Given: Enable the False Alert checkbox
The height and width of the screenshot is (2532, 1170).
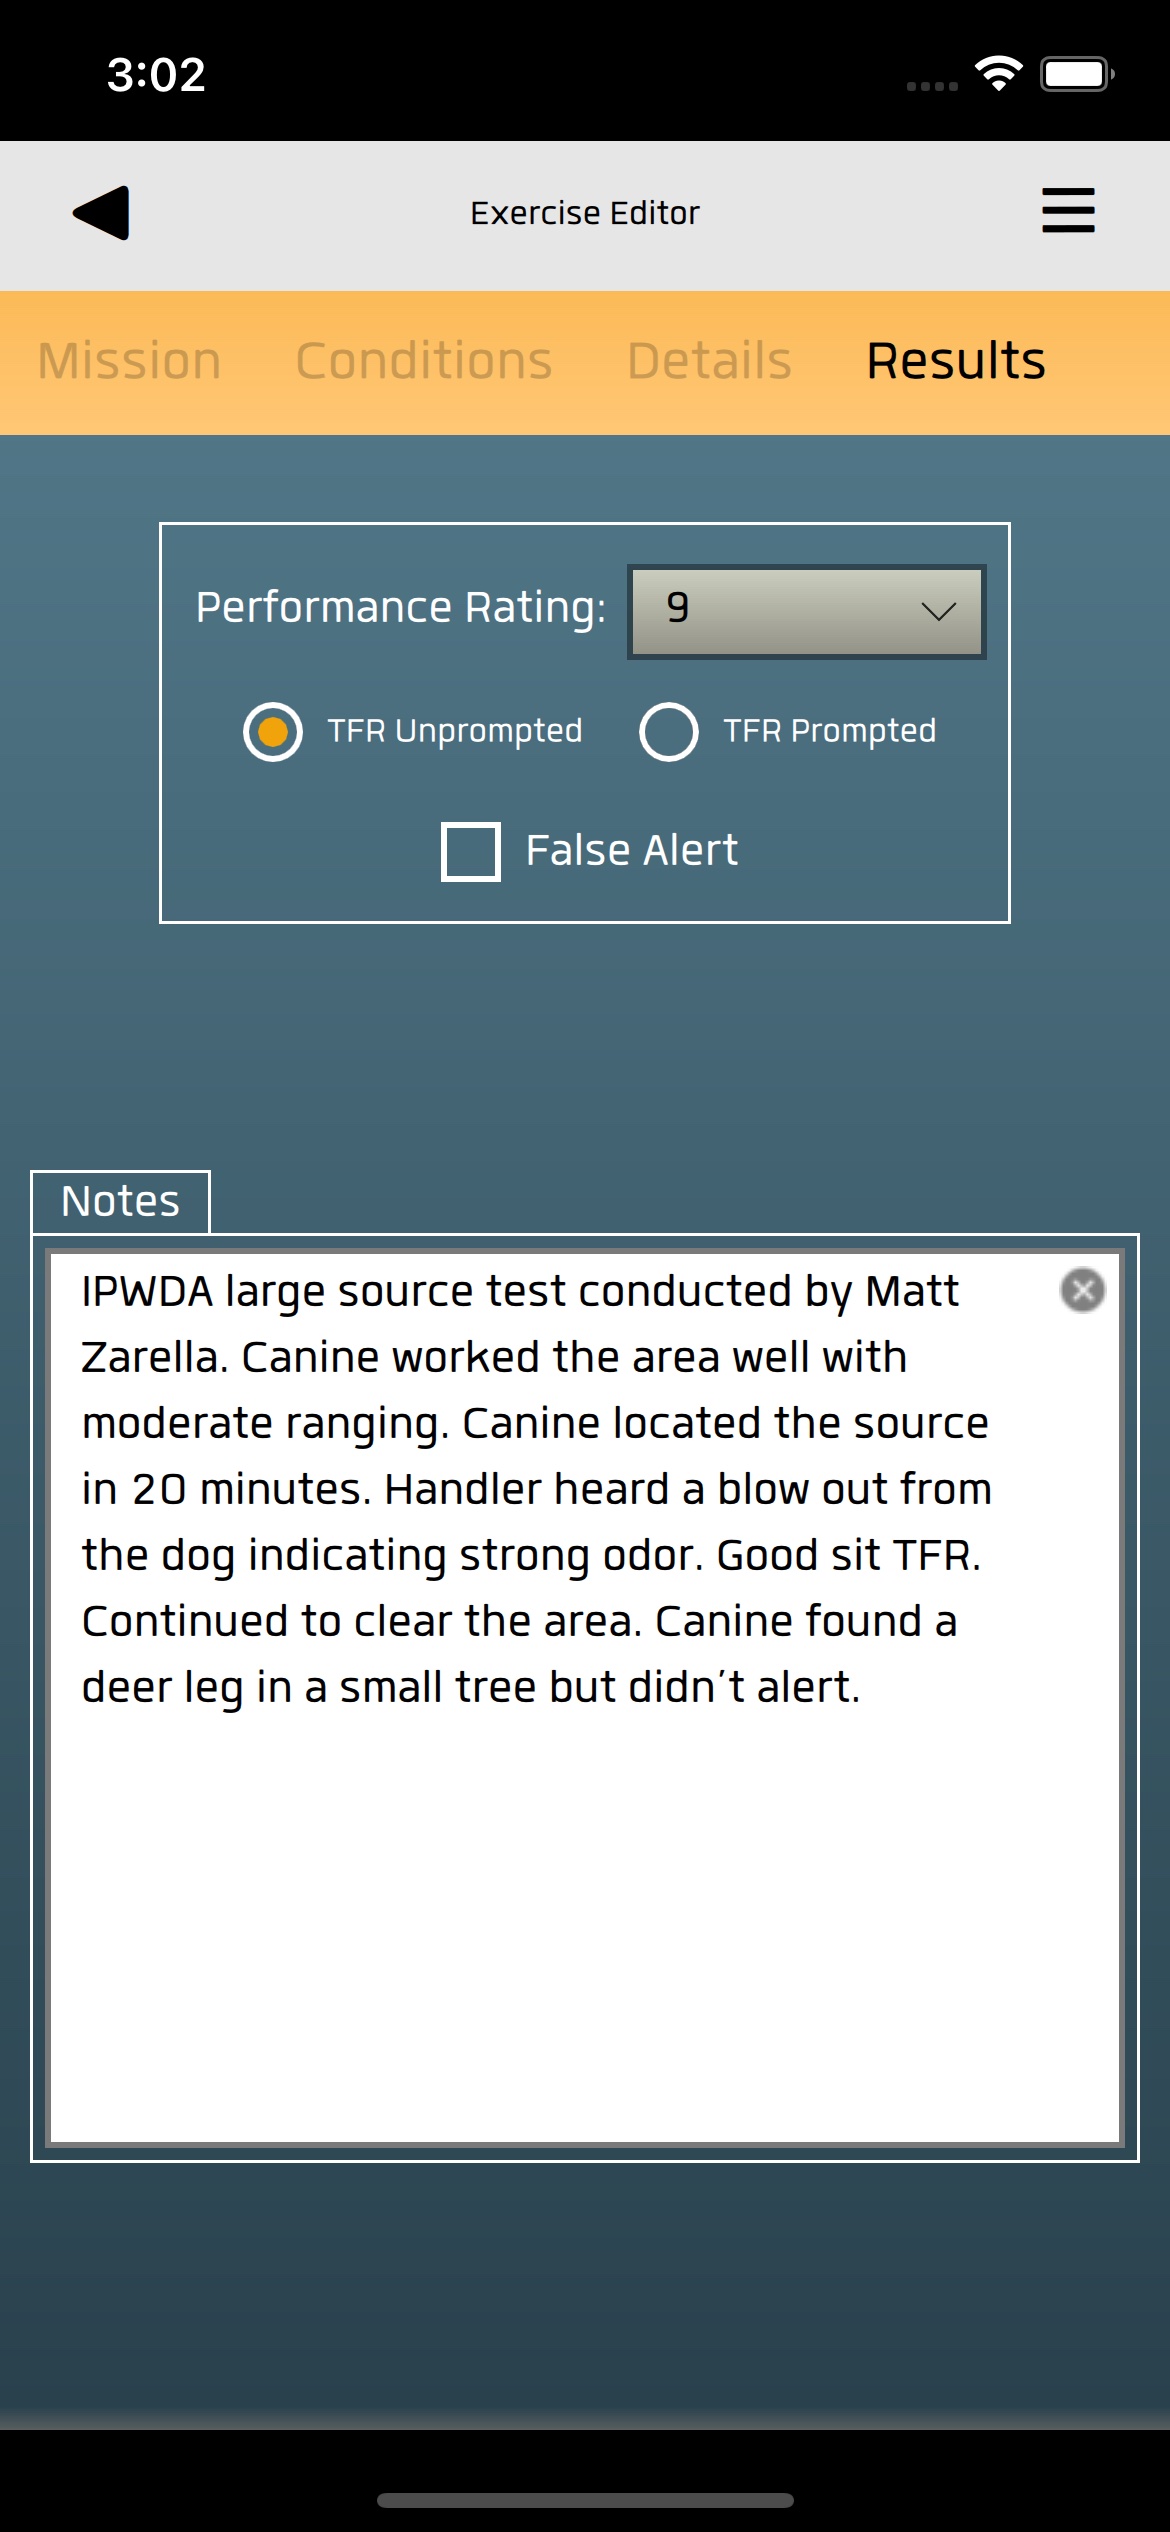Looking at the screenshot, I should (471, 852).
